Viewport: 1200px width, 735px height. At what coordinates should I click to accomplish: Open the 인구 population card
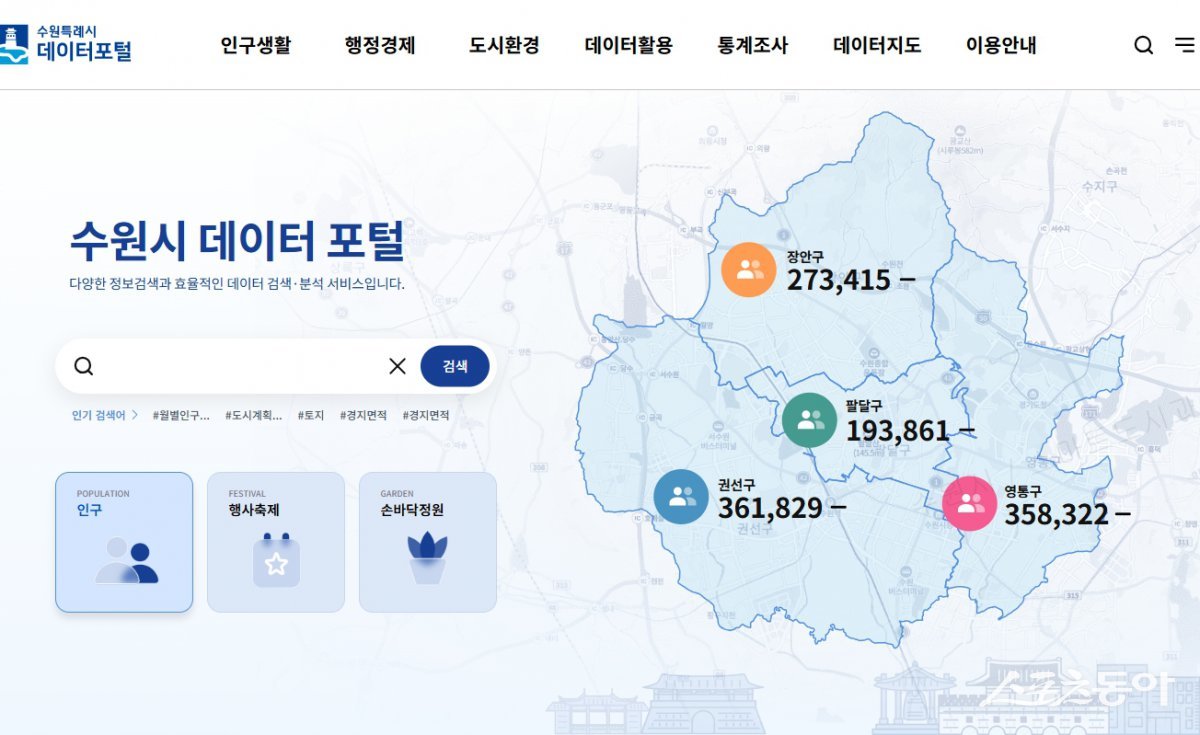pyautogui.click(x=124, y=542)
